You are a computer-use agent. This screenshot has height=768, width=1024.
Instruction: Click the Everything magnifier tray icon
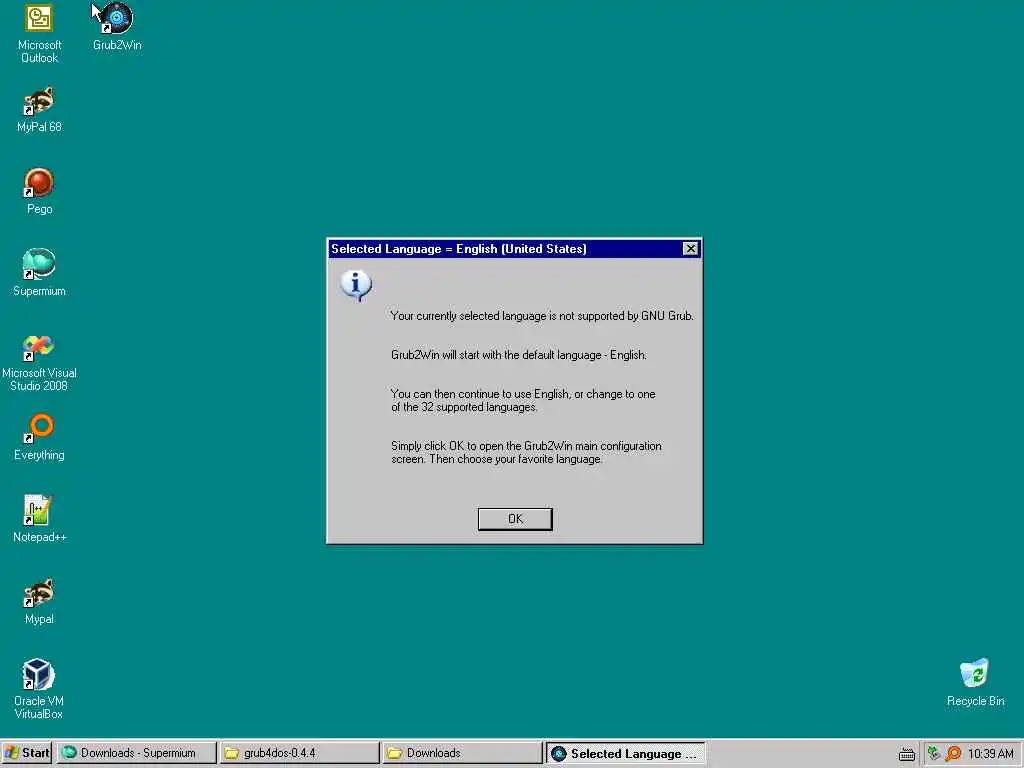953,754
